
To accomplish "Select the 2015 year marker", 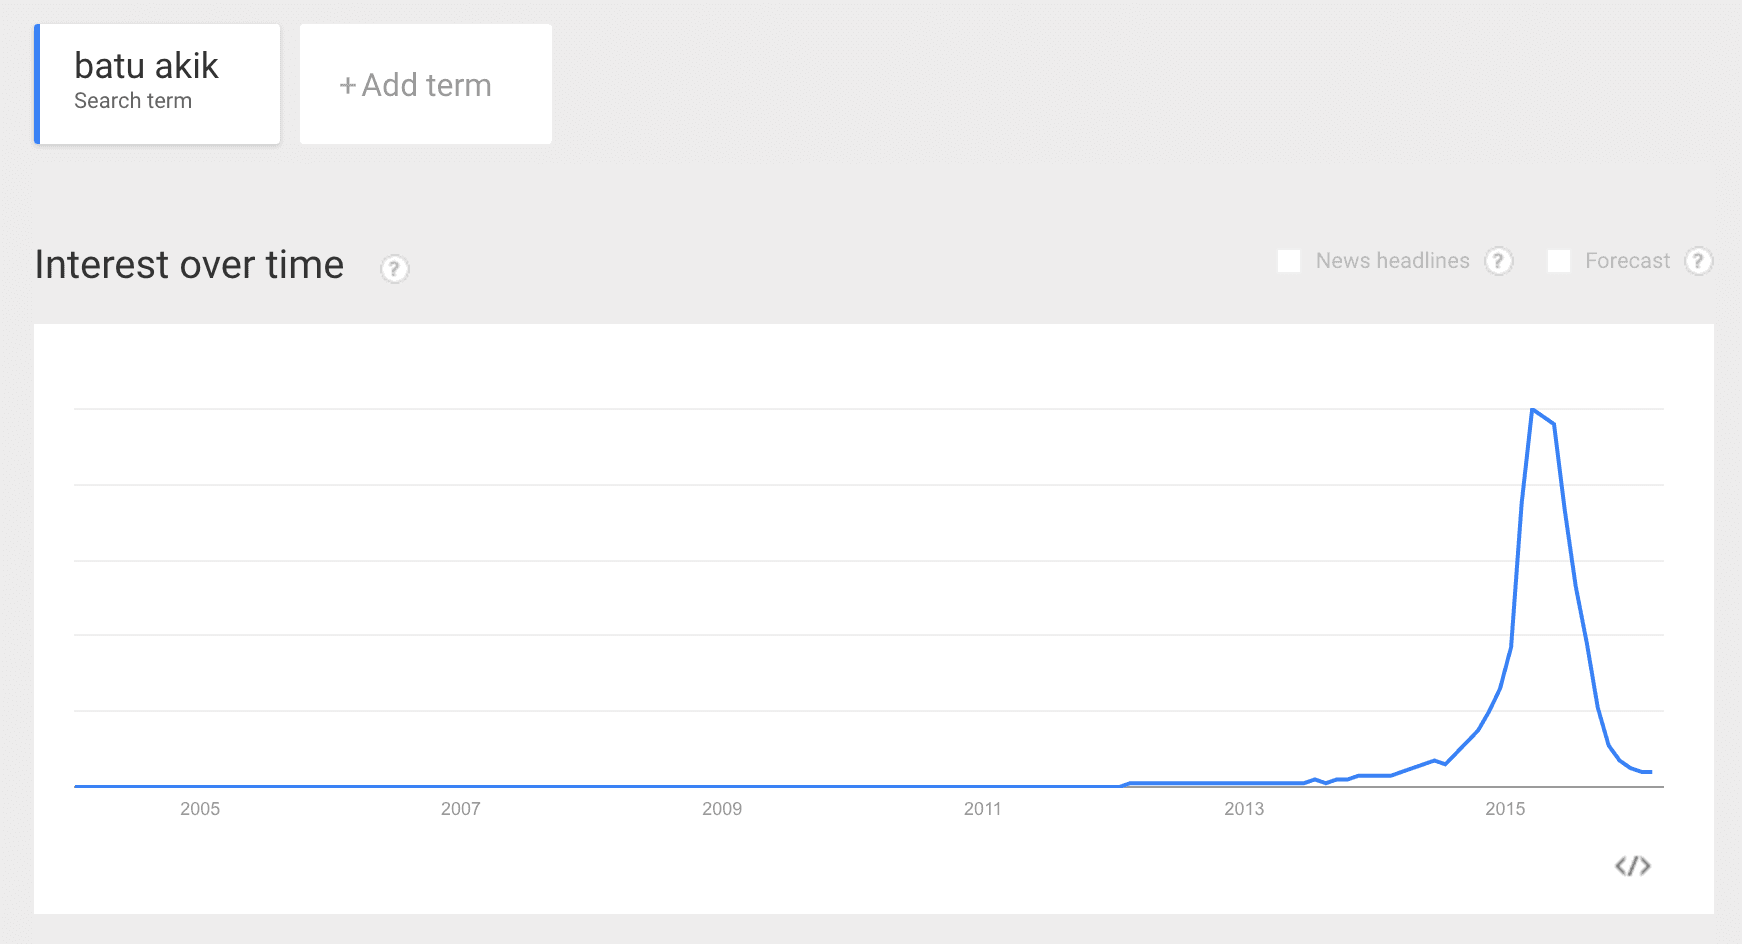I will point(1505,809).
